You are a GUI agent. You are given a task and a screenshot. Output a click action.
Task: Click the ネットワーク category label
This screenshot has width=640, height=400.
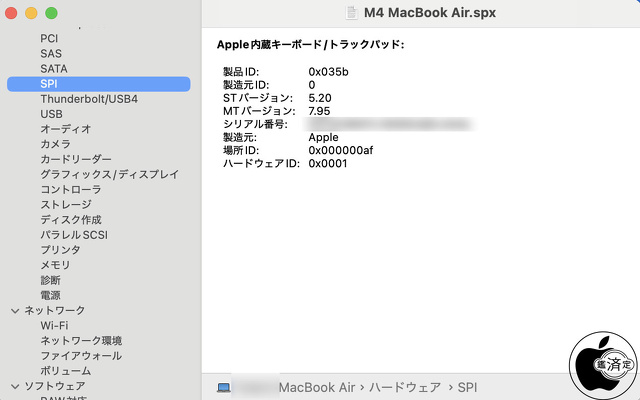coord(55,311)
